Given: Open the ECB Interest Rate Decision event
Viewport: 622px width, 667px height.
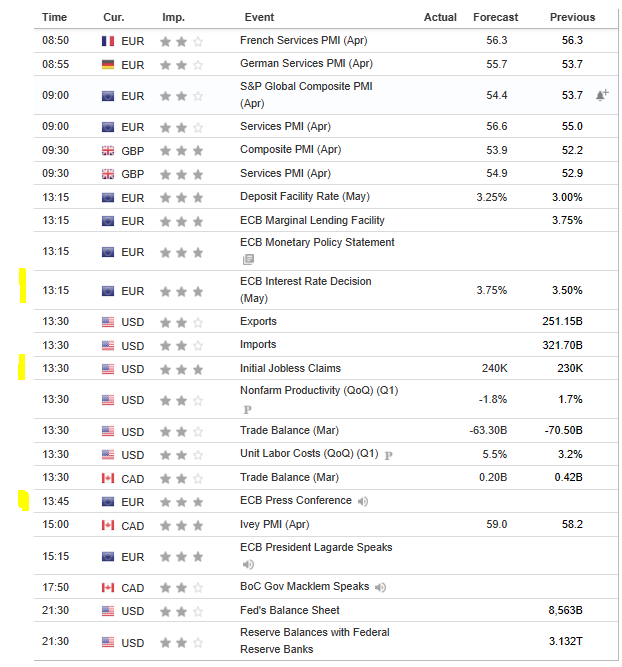Looking at the screenshot, I should click(305, 281).
